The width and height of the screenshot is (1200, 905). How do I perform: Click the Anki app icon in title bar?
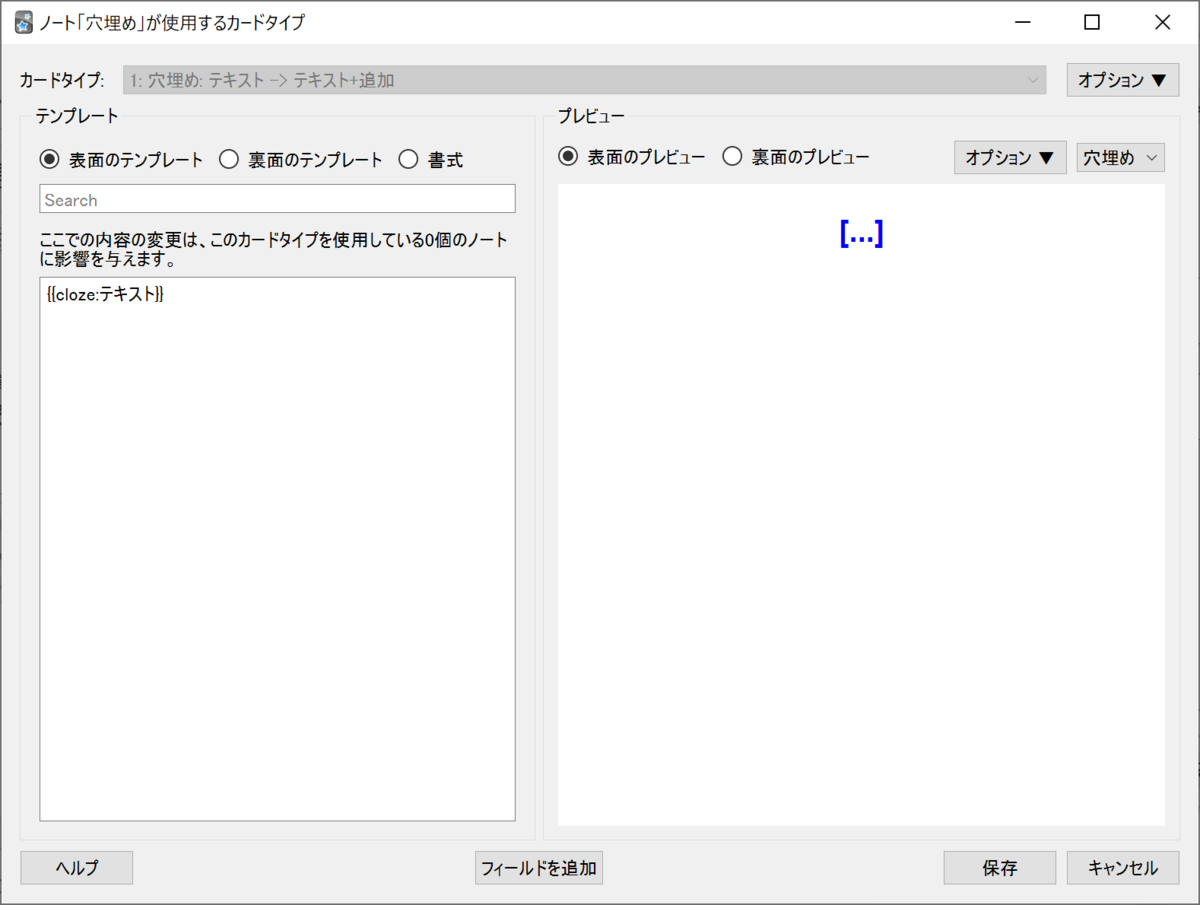click(x=24, y=22)
